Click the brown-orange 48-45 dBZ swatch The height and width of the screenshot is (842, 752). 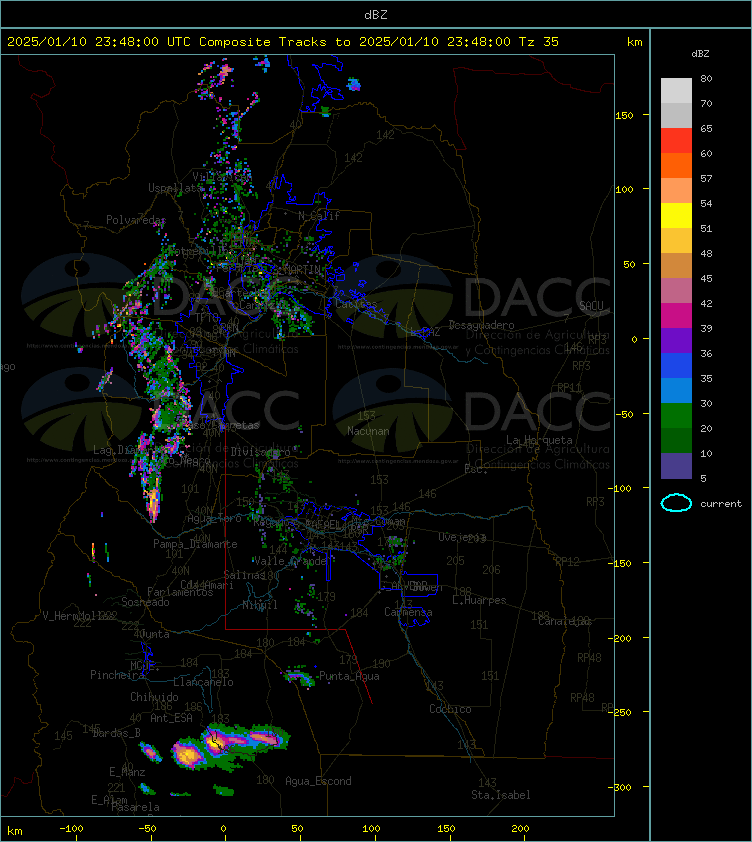676,265
